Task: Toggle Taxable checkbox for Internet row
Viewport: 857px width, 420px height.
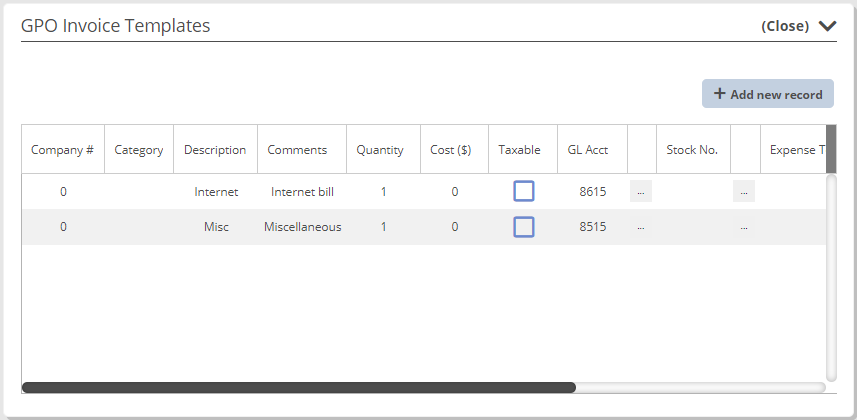Action: pos(524,191)
